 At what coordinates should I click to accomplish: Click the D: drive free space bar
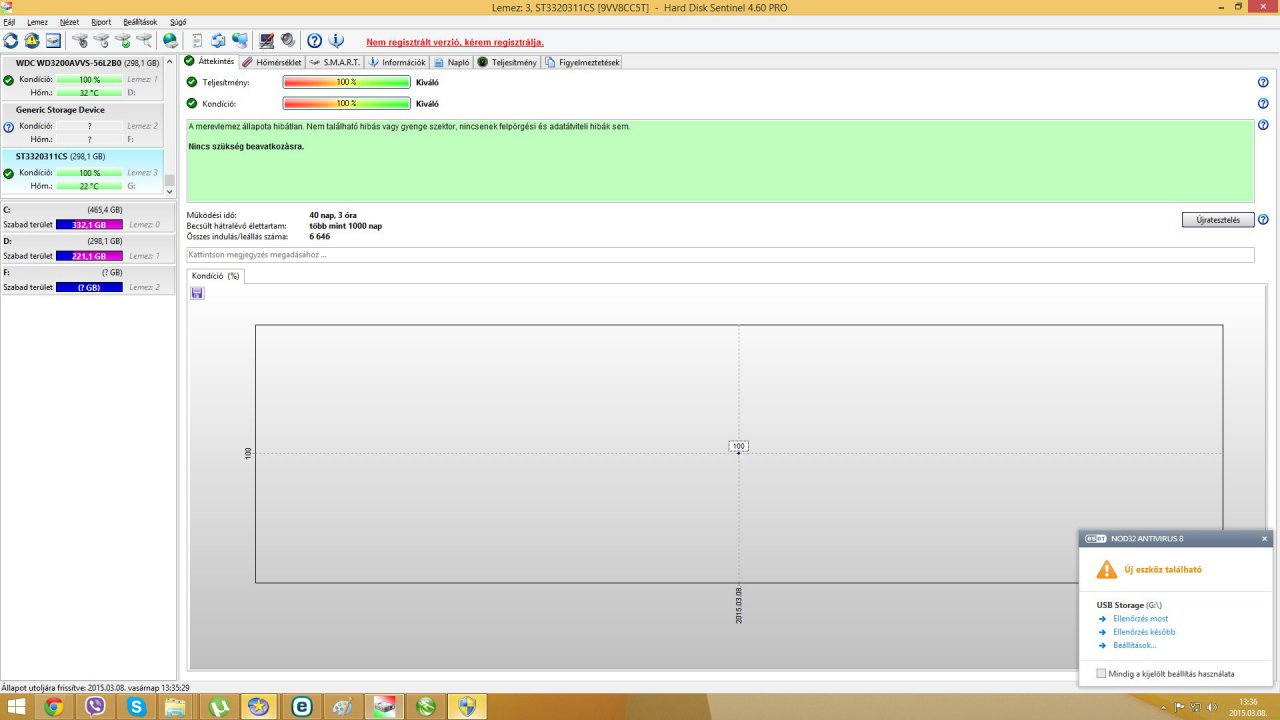pos(89,256)
